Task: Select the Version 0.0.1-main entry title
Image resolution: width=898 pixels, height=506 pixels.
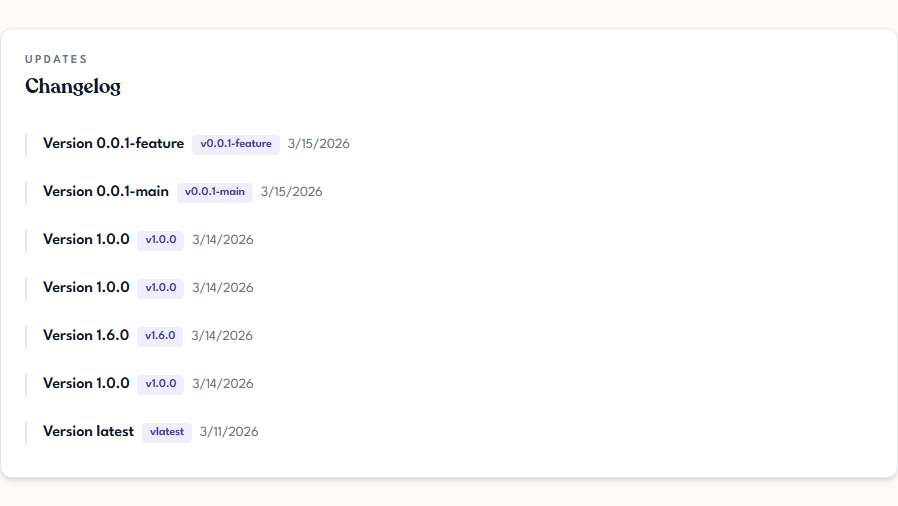Action: coord(106,192)
